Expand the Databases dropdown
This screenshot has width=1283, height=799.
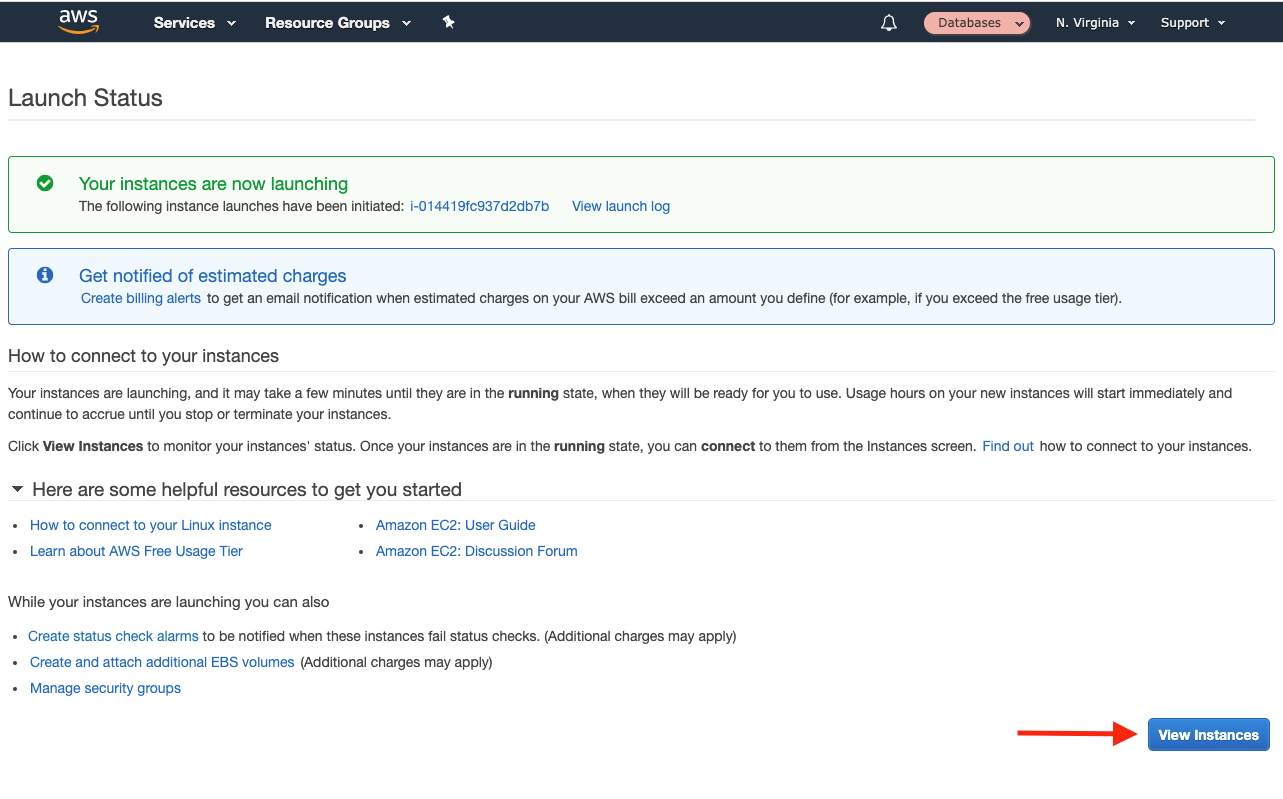976,22
